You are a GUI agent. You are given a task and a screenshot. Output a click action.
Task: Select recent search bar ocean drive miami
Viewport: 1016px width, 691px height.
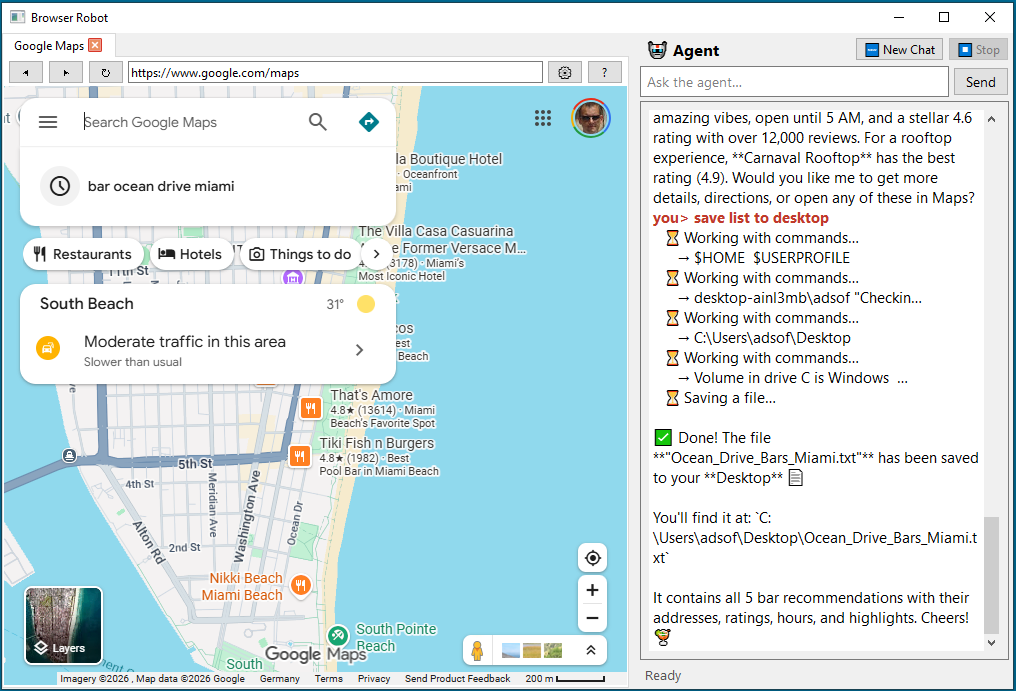[x=208, y=186]
